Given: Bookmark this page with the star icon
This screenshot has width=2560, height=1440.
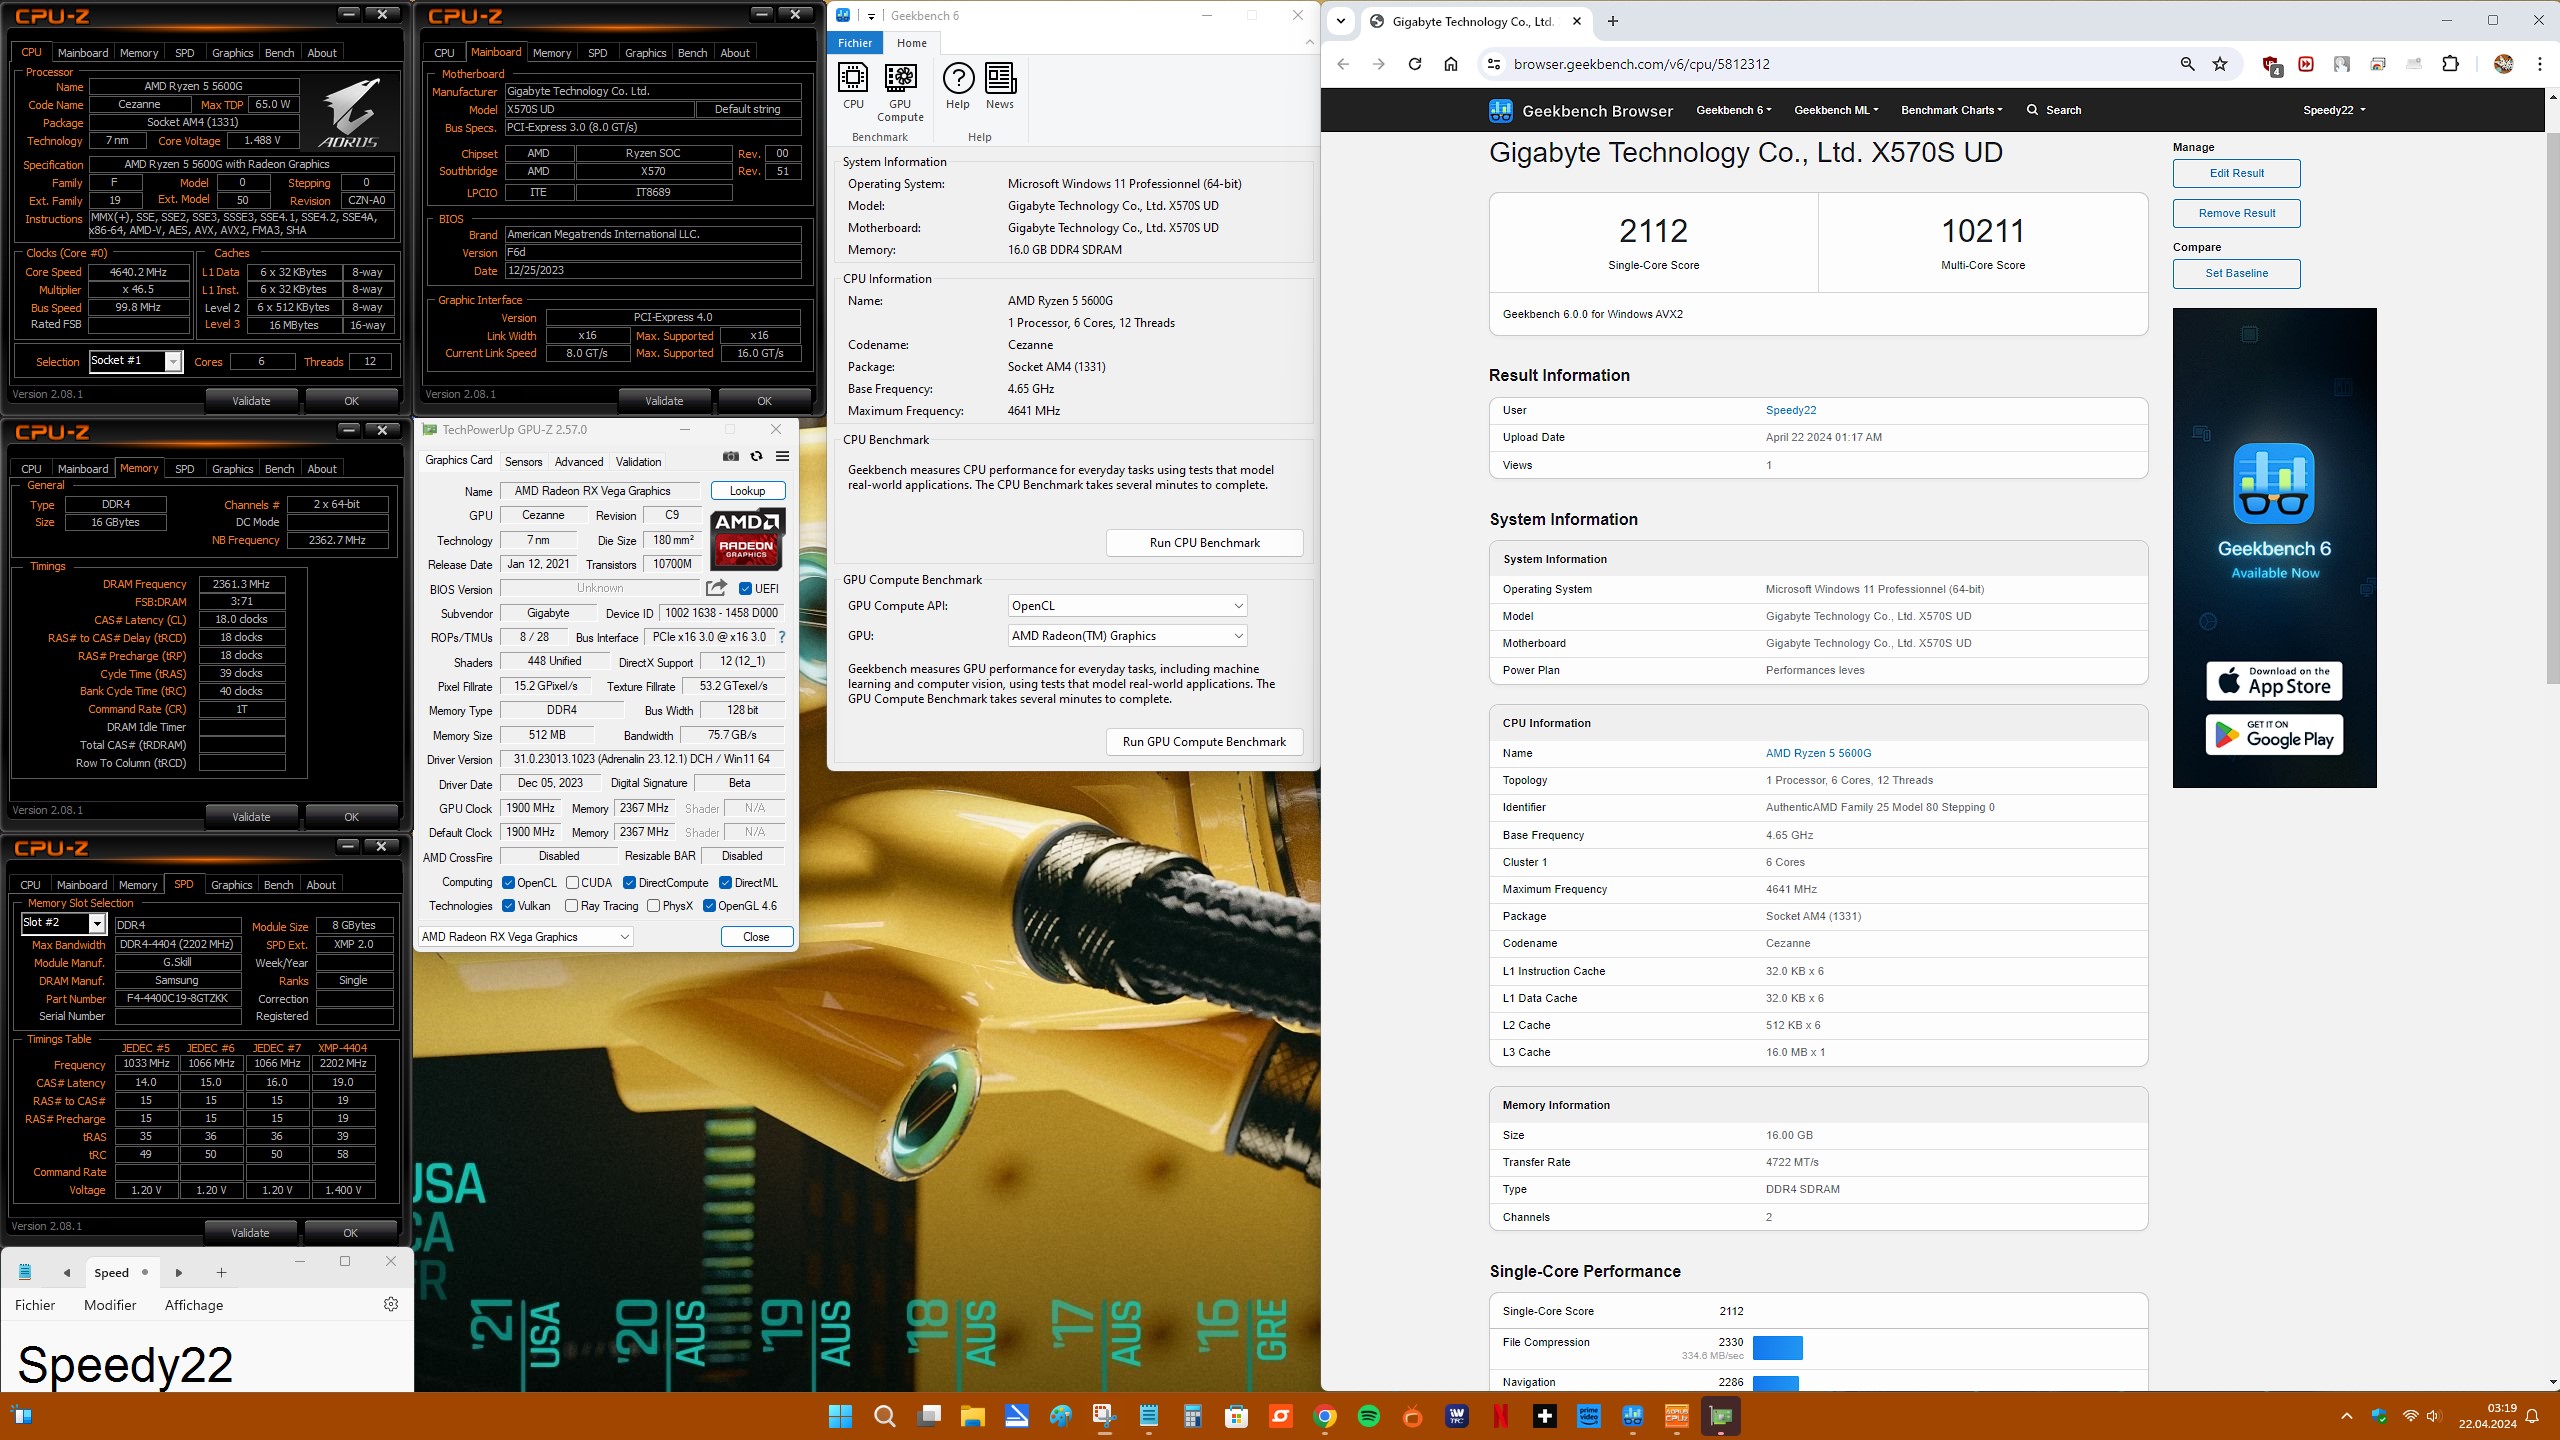Looking at the screenshot, I should tap(2220, 64).
